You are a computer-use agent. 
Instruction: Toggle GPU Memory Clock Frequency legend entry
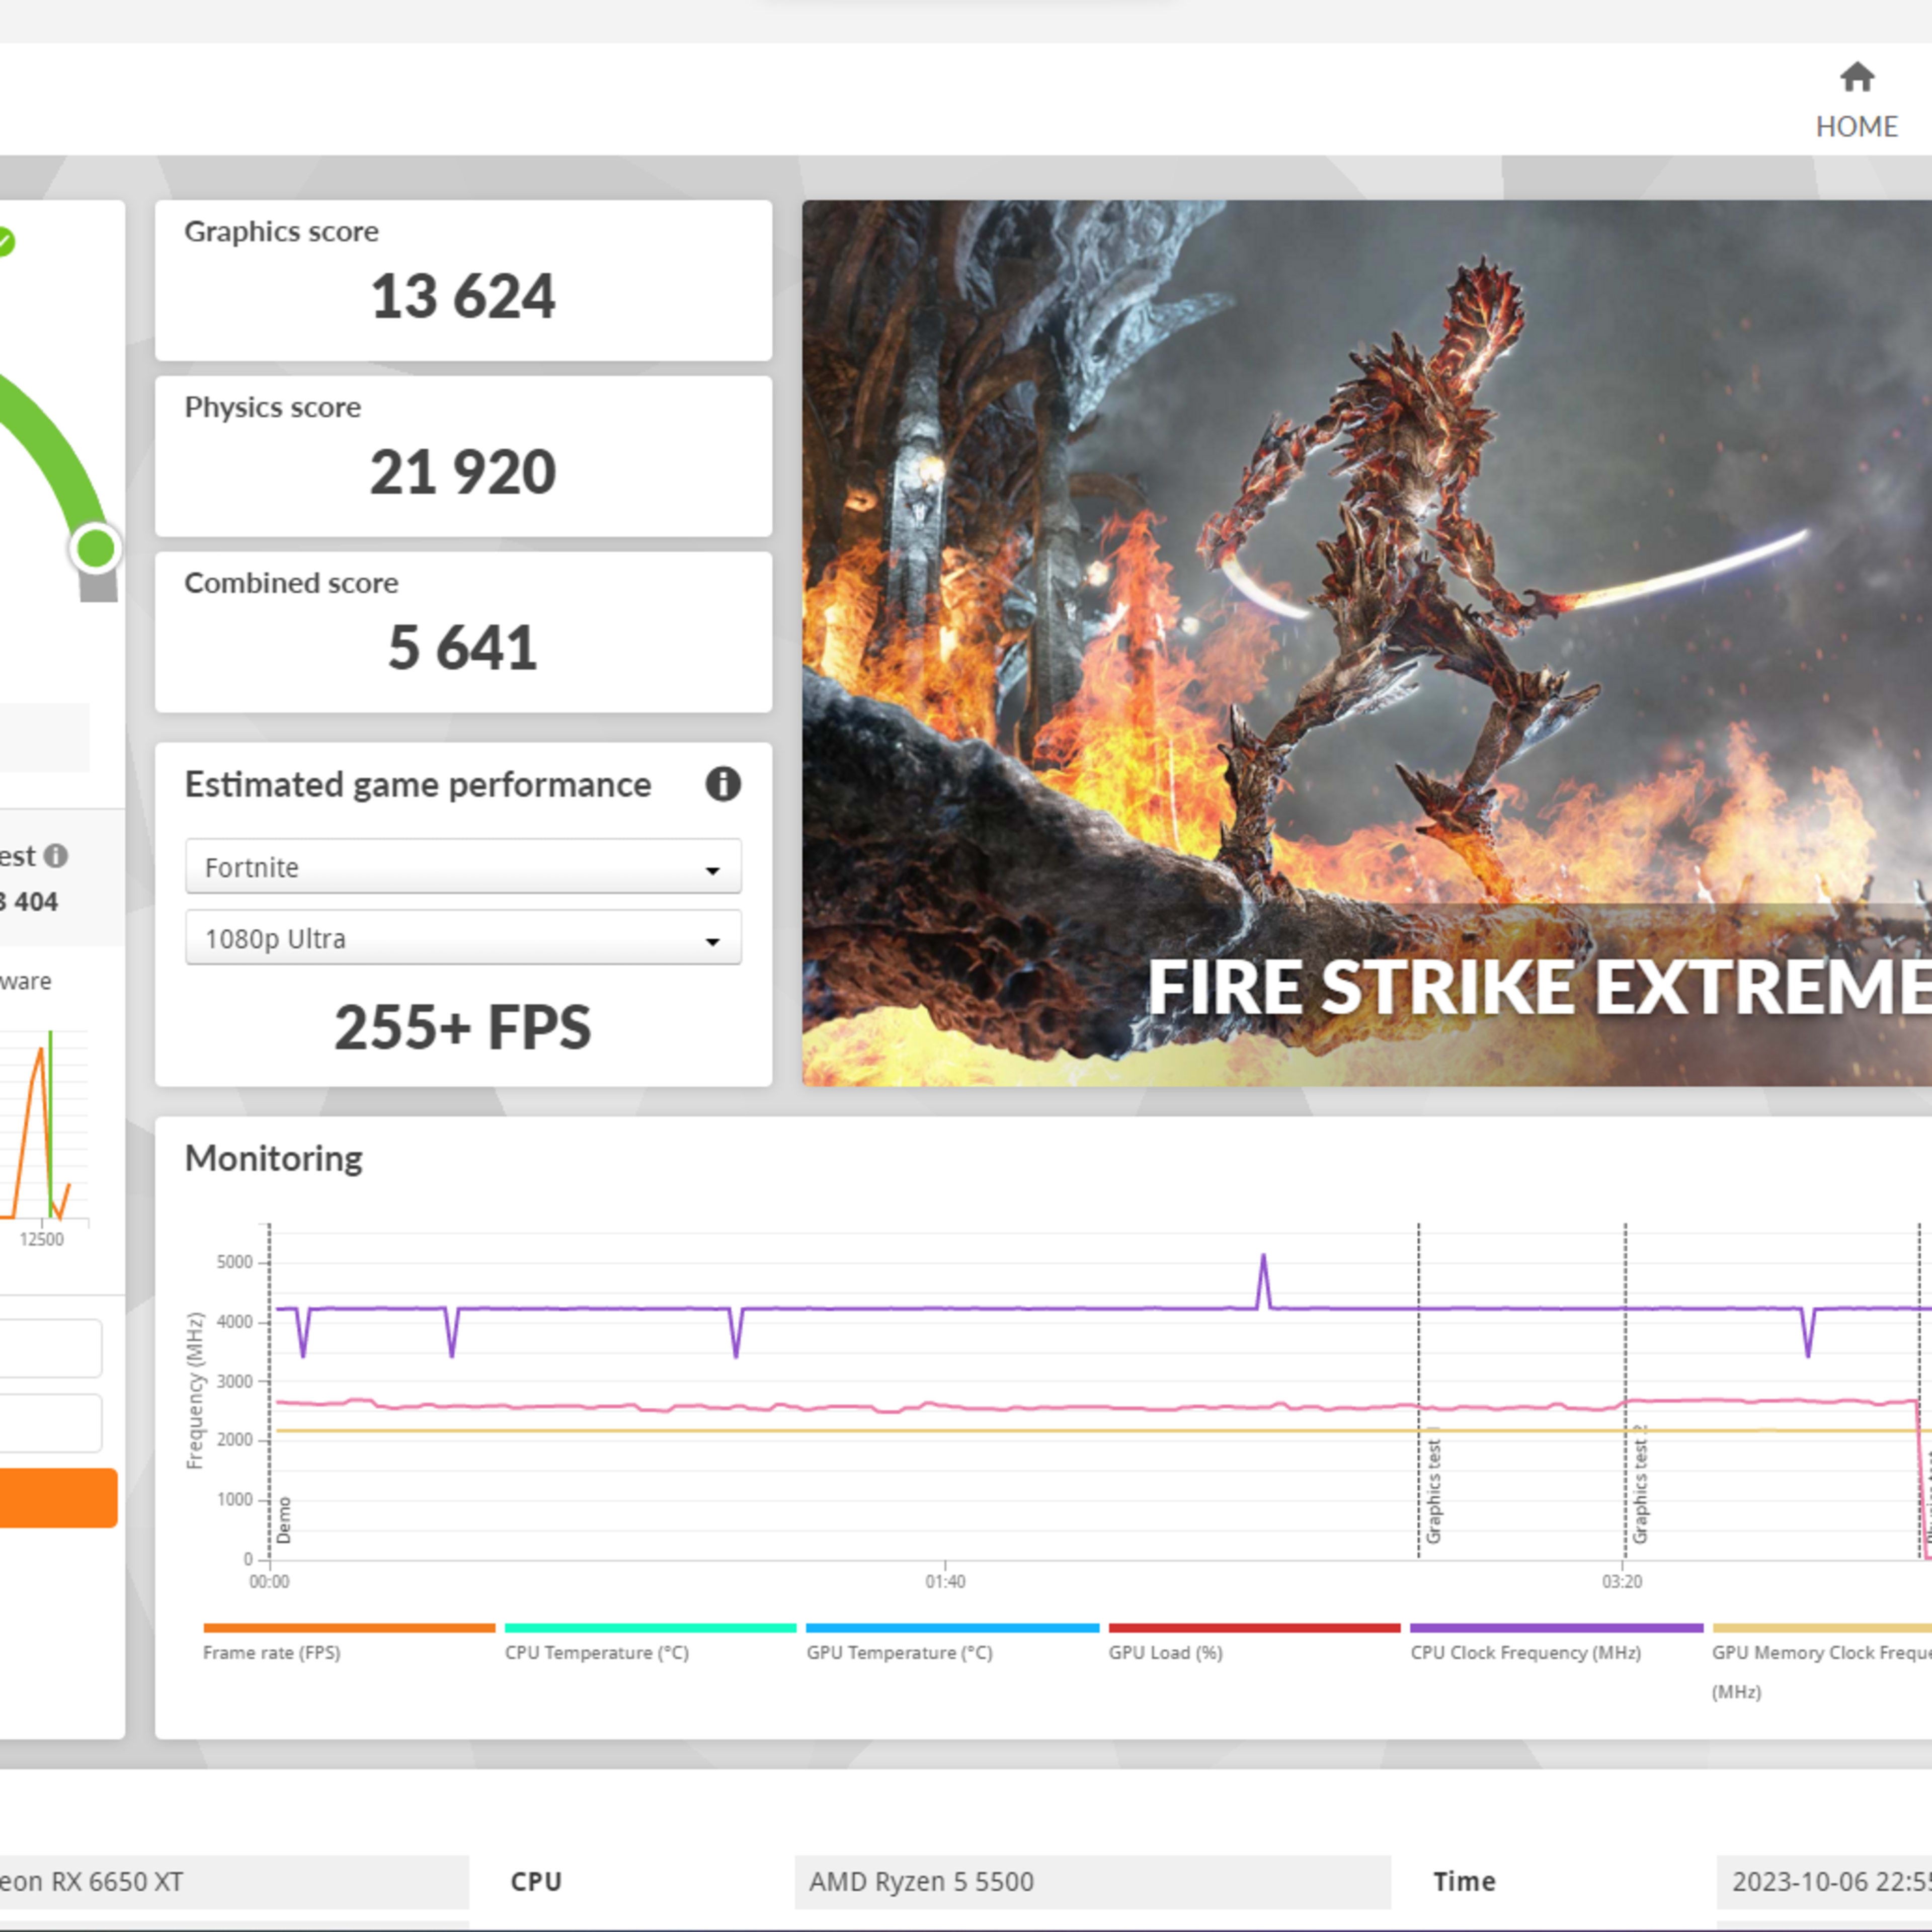pos(1821,1662)
